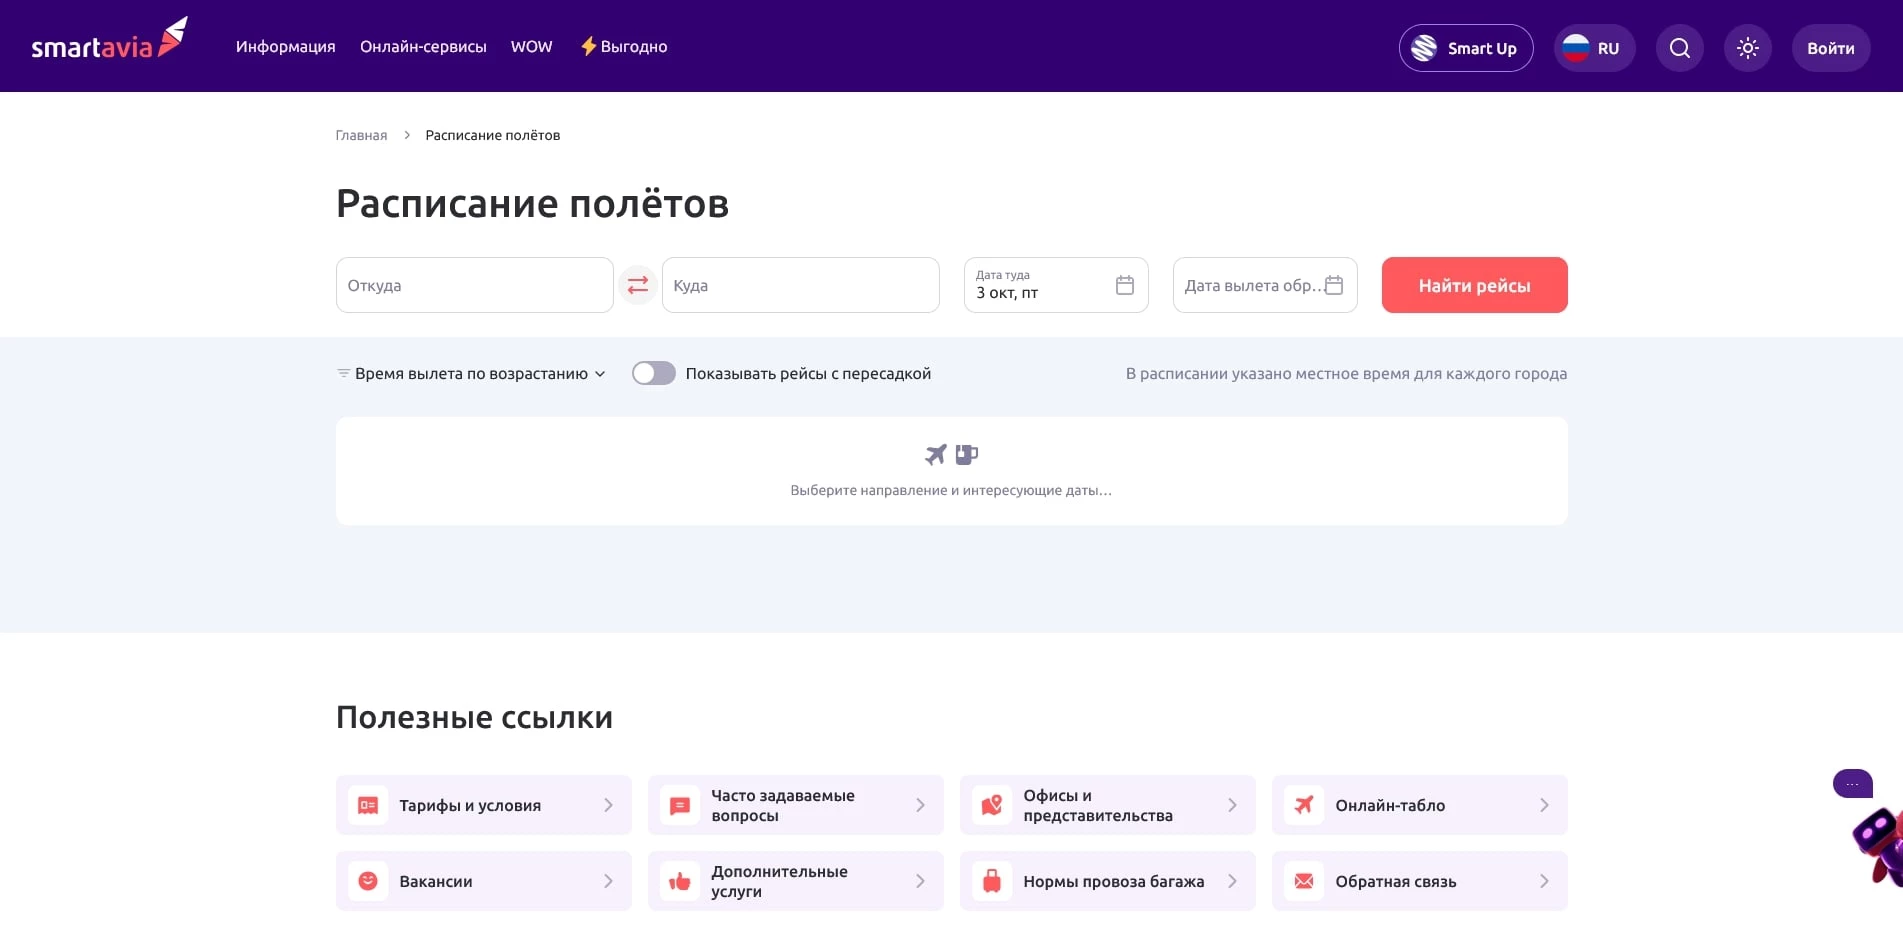Open the RU language selector

coord(1594,47)
